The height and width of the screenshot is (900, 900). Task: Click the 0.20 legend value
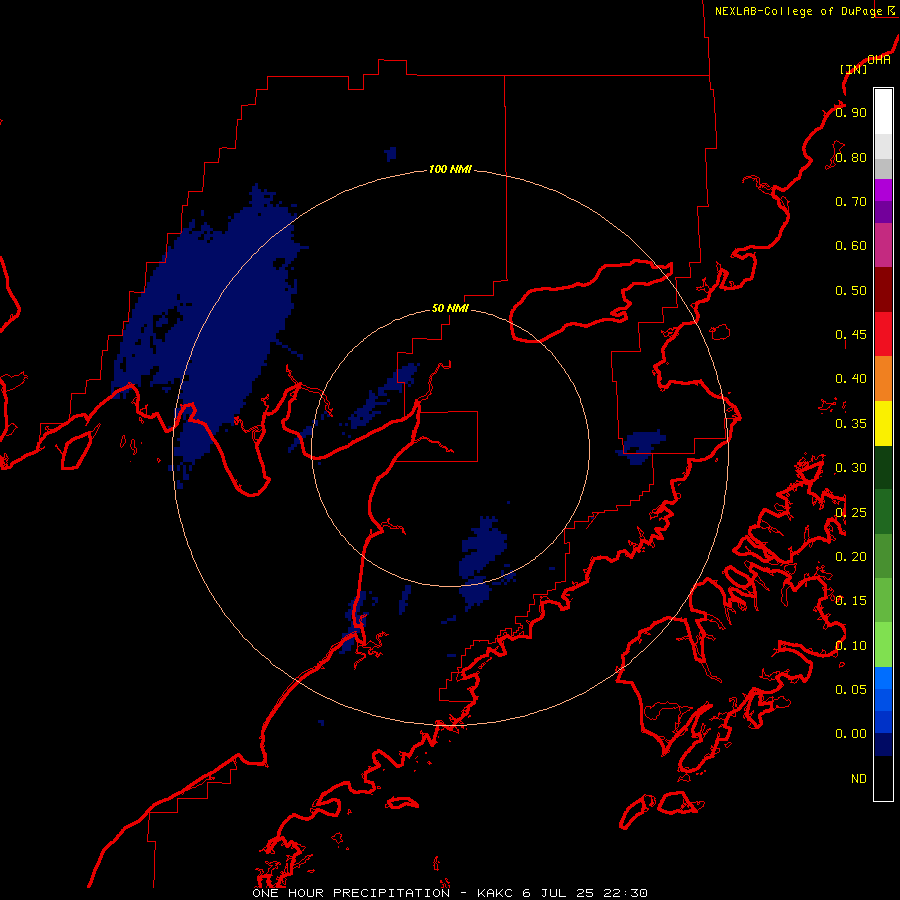pos(851,557)
